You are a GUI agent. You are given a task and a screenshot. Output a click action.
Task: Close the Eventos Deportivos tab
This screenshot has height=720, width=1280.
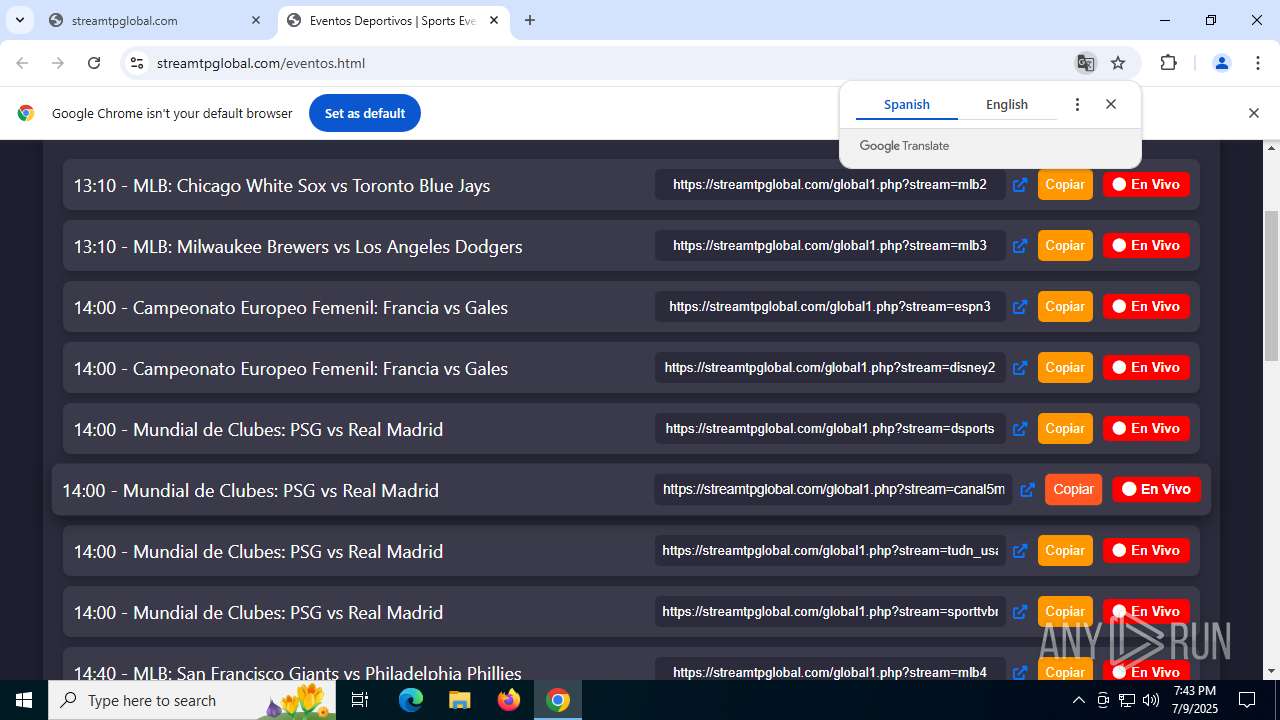pos(494,20)
